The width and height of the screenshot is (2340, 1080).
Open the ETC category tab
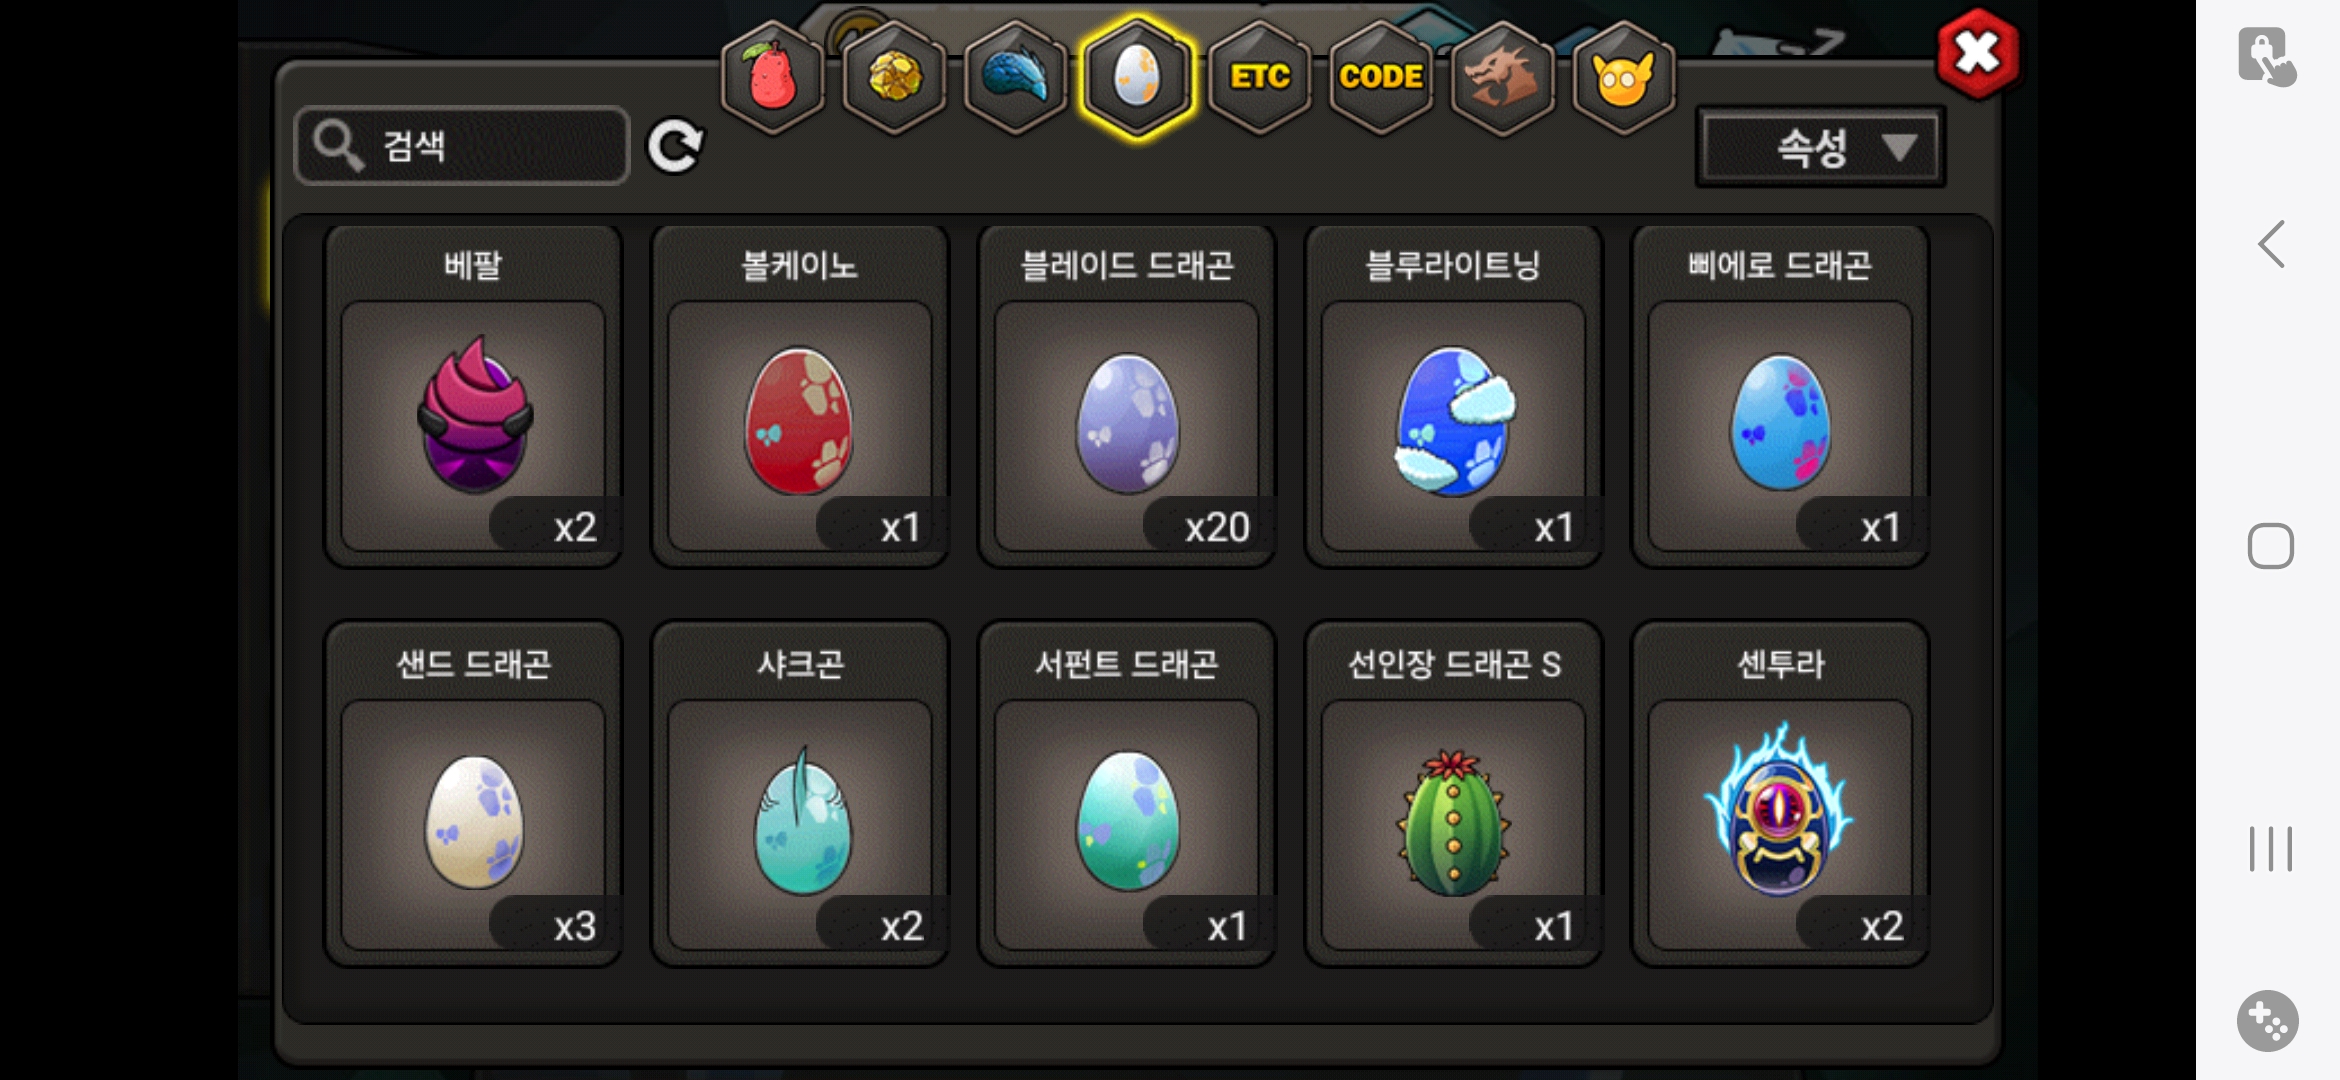(x=1260, y=77)
